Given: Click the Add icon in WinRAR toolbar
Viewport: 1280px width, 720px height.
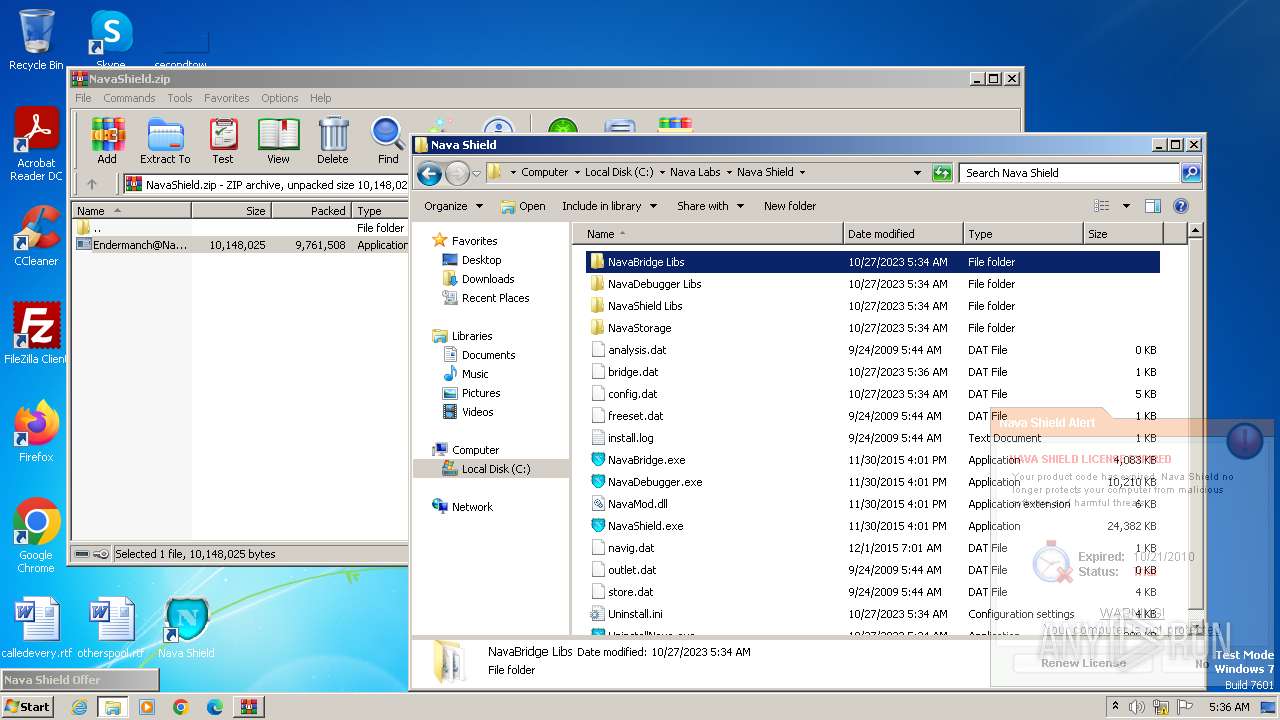Looking at the screenshot, I should coord(107,141).
